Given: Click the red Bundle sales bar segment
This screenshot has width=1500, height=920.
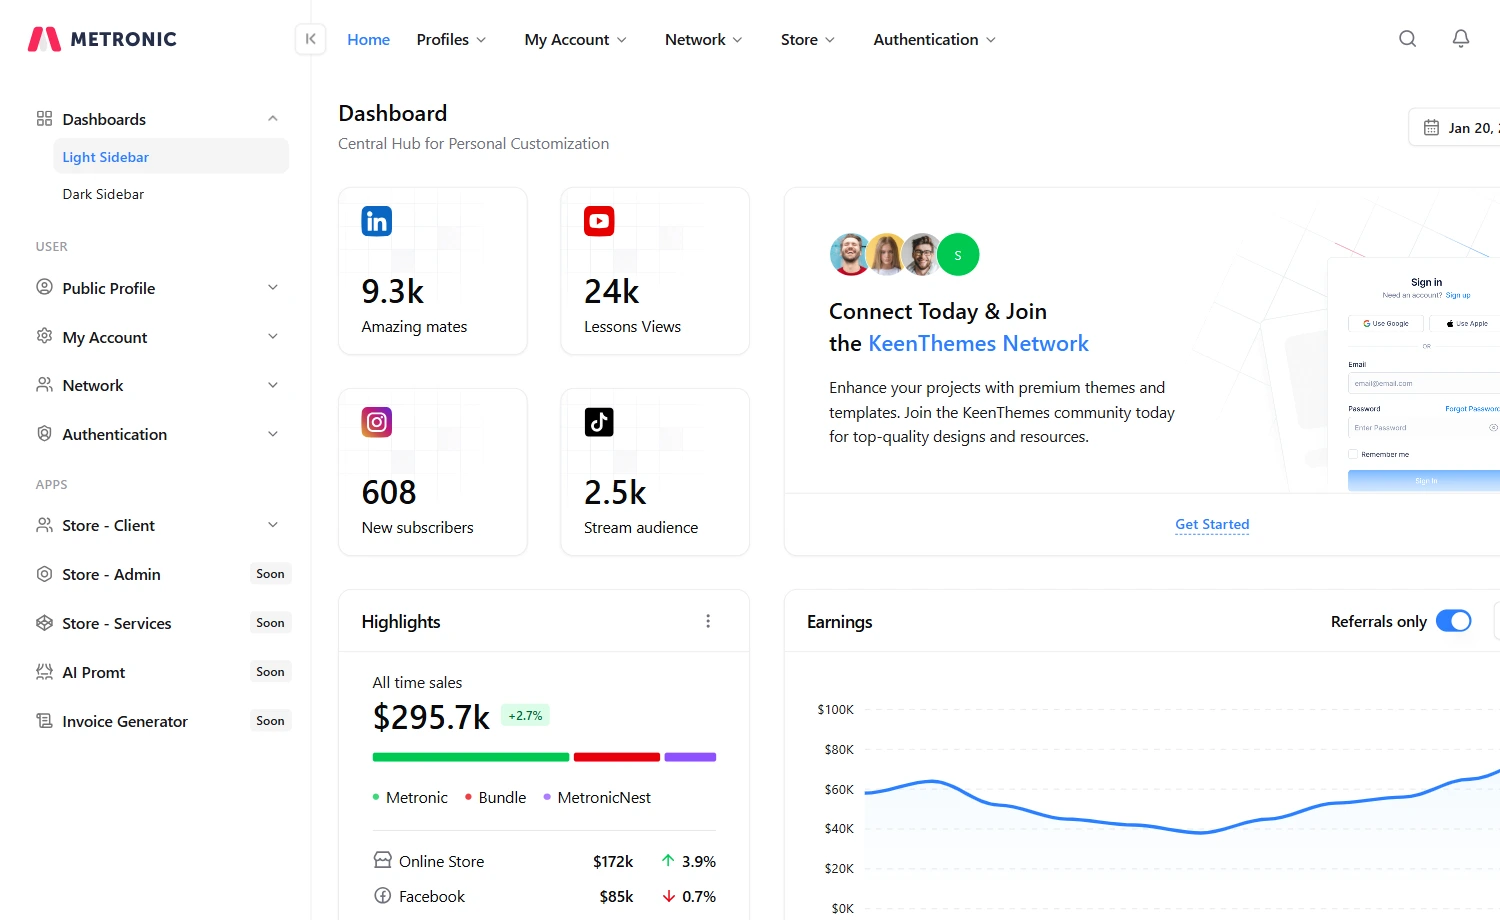Looking at the screenshot, I should 617,757.
